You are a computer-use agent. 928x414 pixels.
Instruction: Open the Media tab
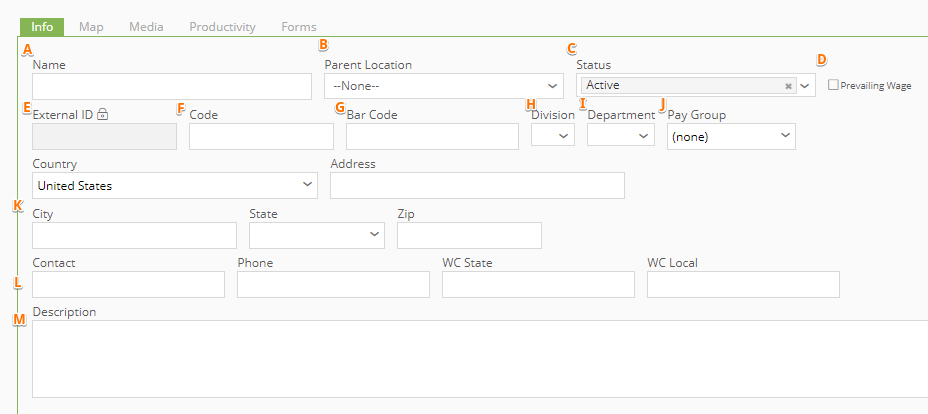[146, 27]
